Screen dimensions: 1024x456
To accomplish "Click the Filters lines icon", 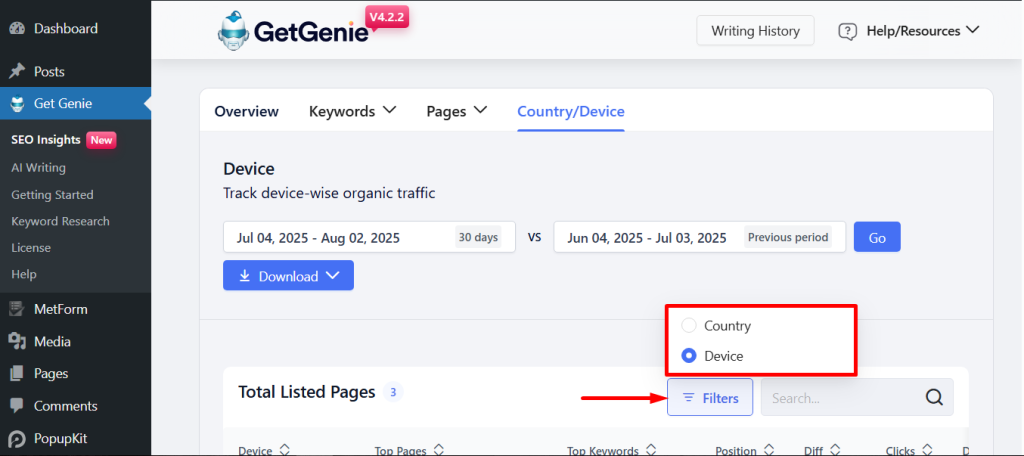I will click(688, 398).
